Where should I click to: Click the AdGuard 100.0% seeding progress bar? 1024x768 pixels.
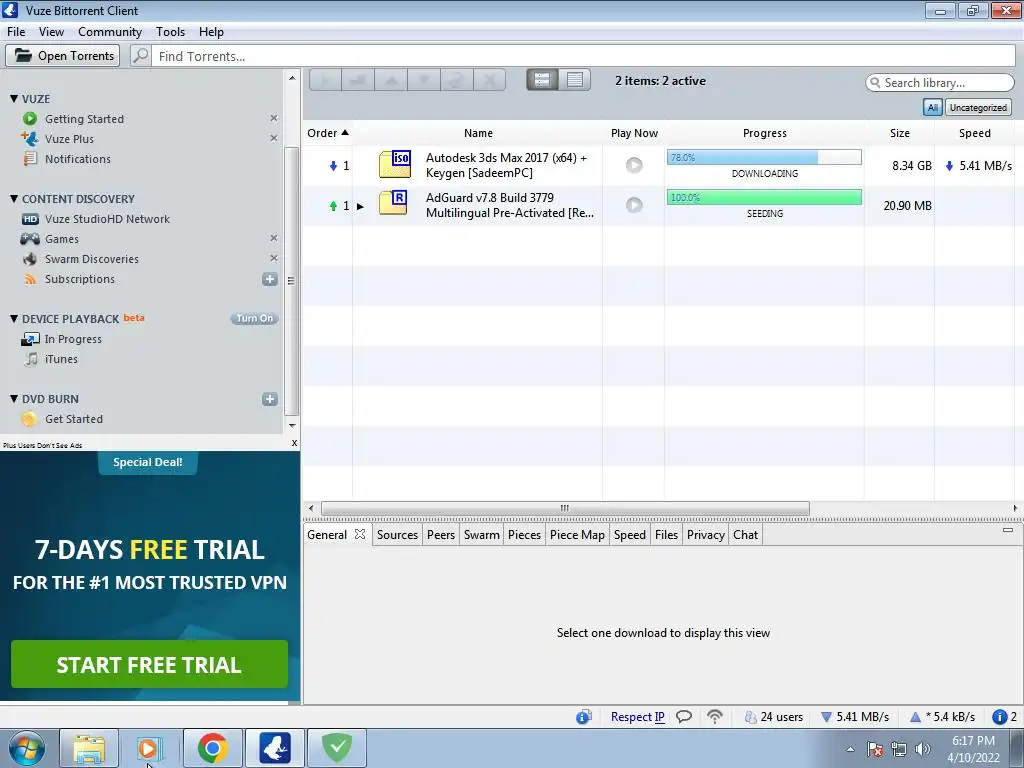763,197
